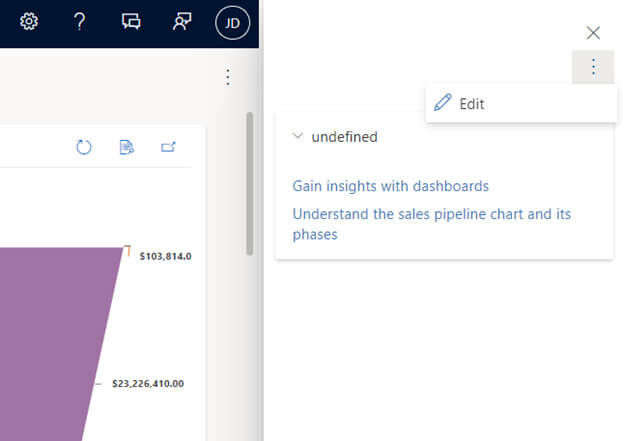Screen dimensions: 624x441
Task: Click the pencil icon beside Edit
Action: click(442, 103)
